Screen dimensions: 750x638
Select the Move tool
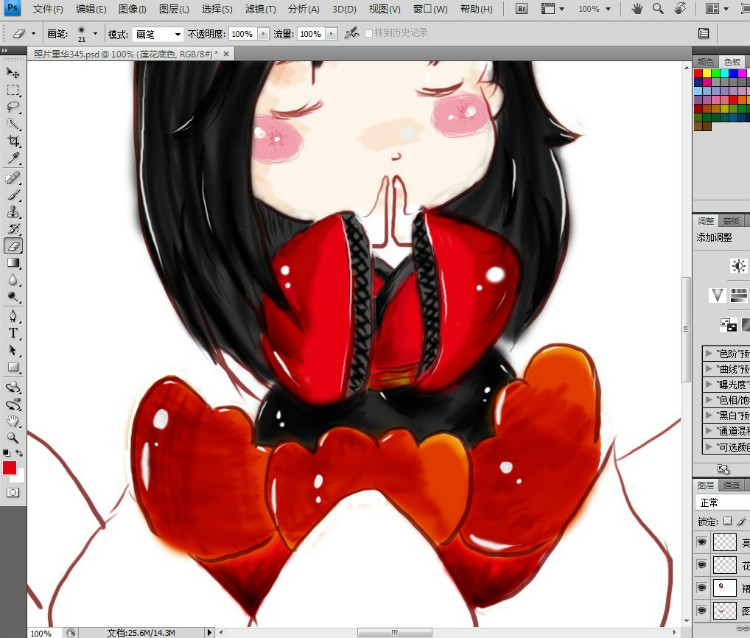(x=13, y=73)
